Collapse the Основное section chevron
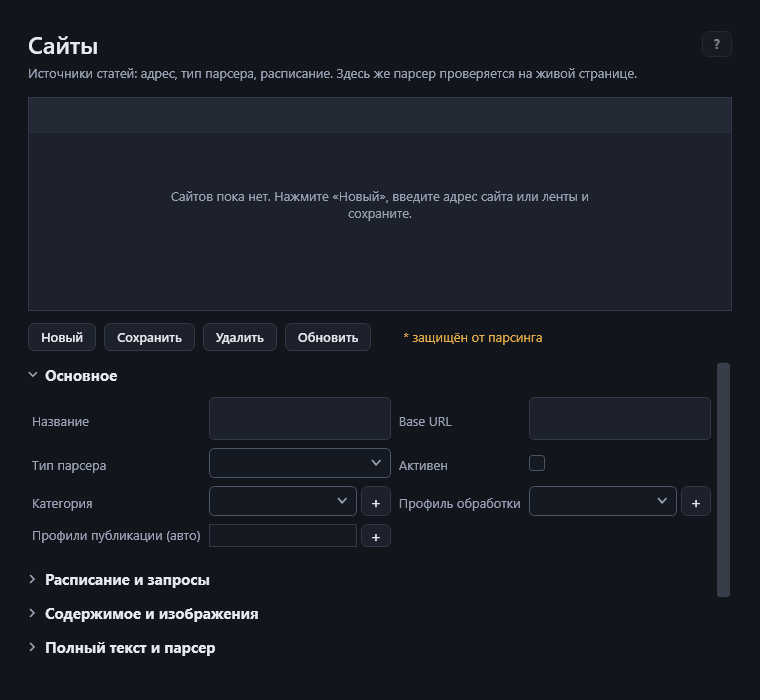The width and height of the screenshot is (760, 700). 33,375
